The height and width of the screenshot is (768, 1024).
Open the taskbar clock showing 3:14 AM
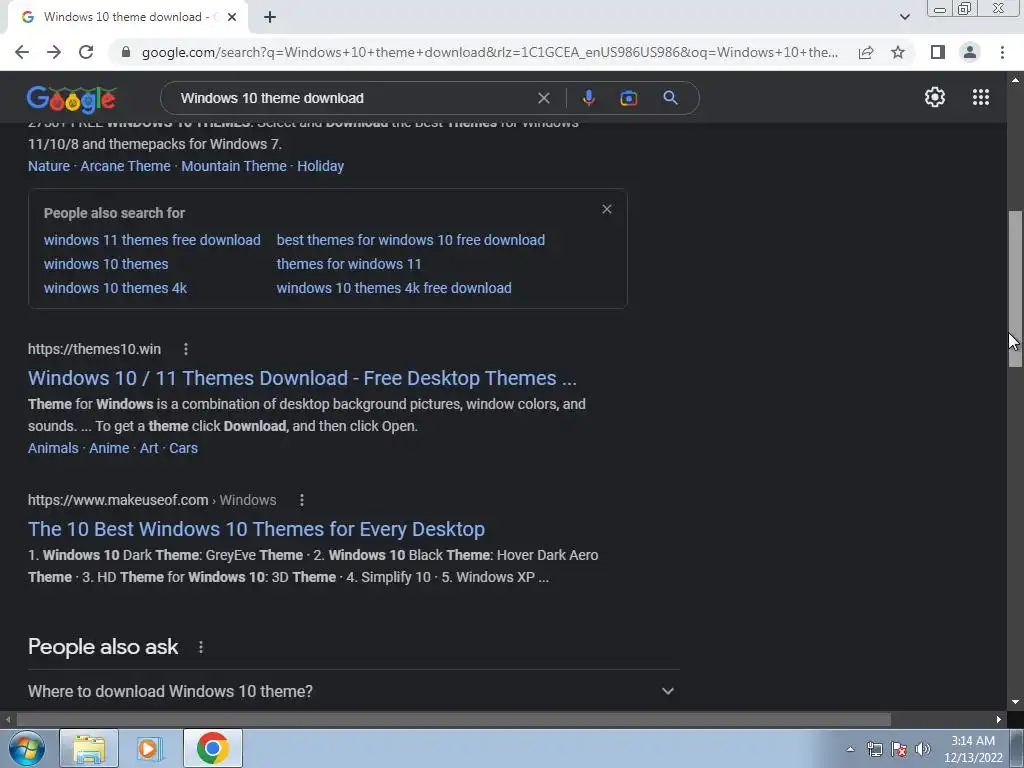(x=973, y=749)
